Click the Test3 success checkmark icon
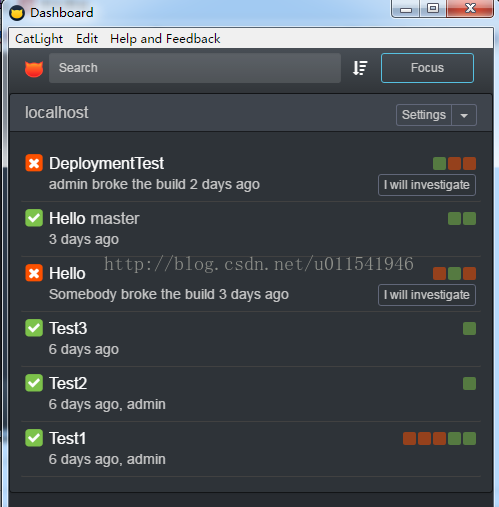This screenshot has width=499, height=507. point(34,328)
